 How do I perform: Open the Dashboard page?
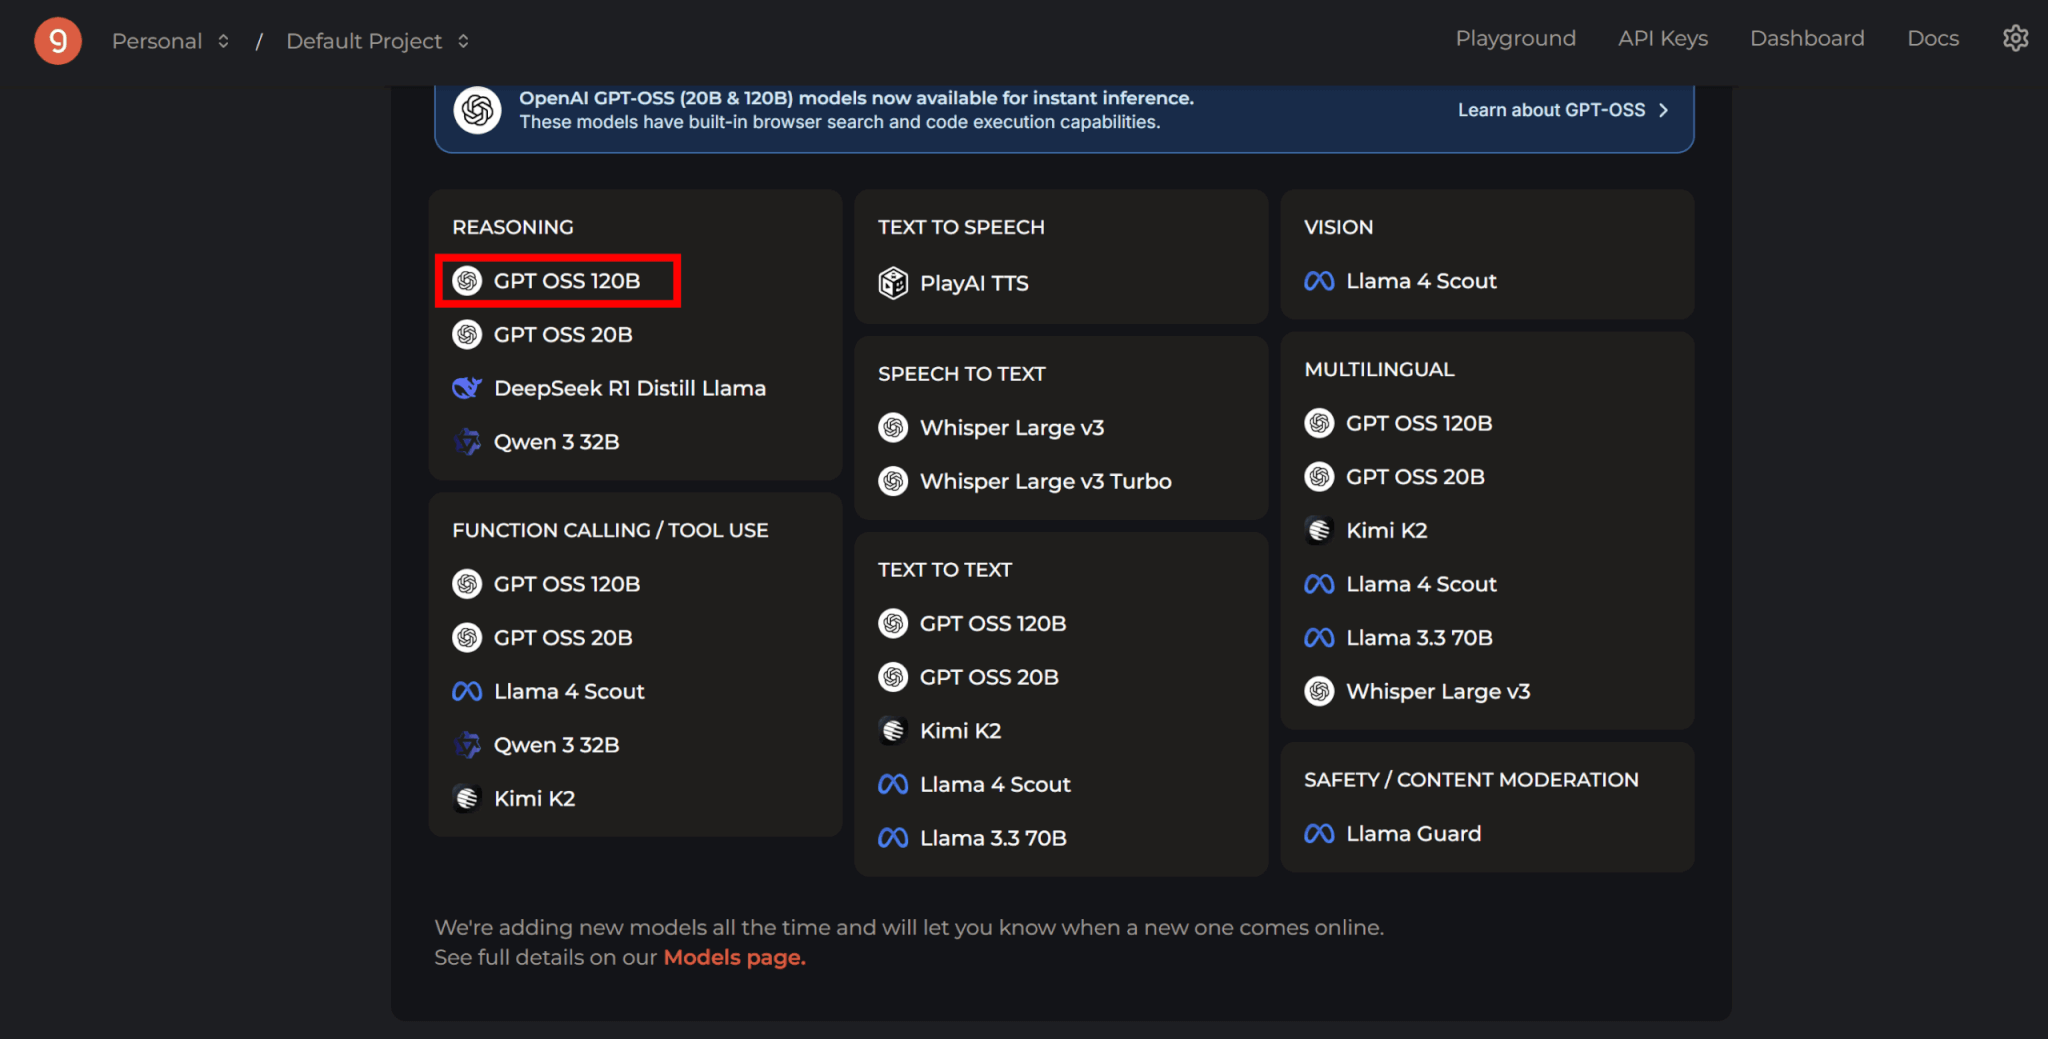coord(1807,38)
